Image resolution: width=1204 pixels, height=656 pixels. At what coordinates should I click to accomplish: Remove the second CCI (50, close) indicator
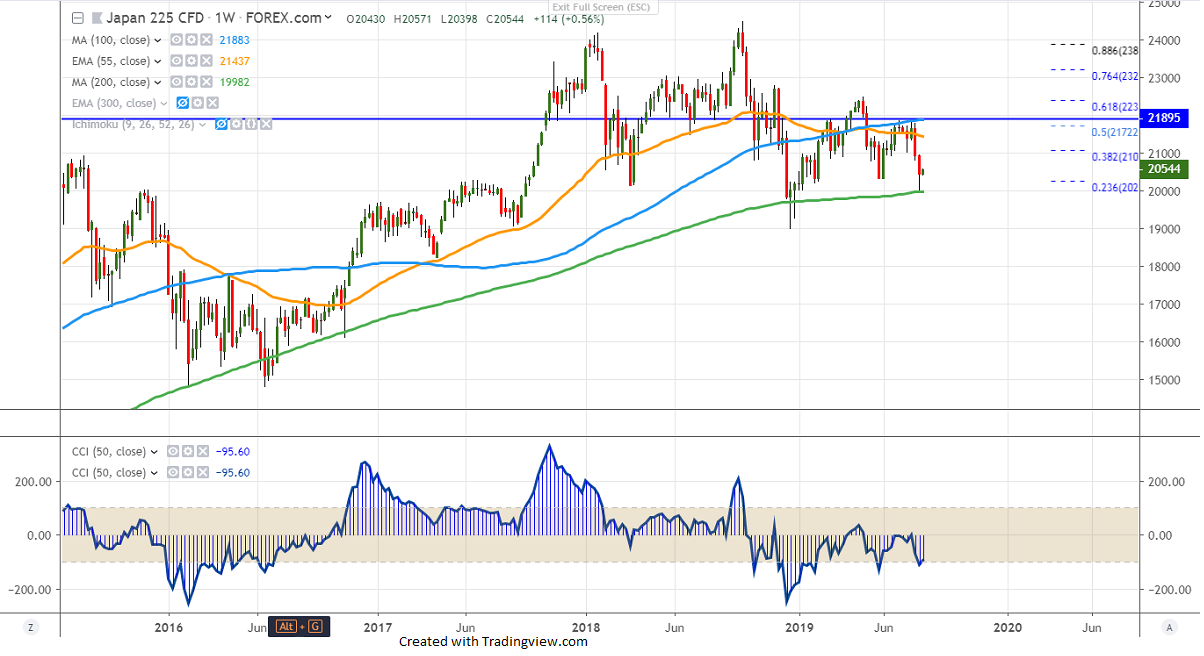[x=202, y=473]
